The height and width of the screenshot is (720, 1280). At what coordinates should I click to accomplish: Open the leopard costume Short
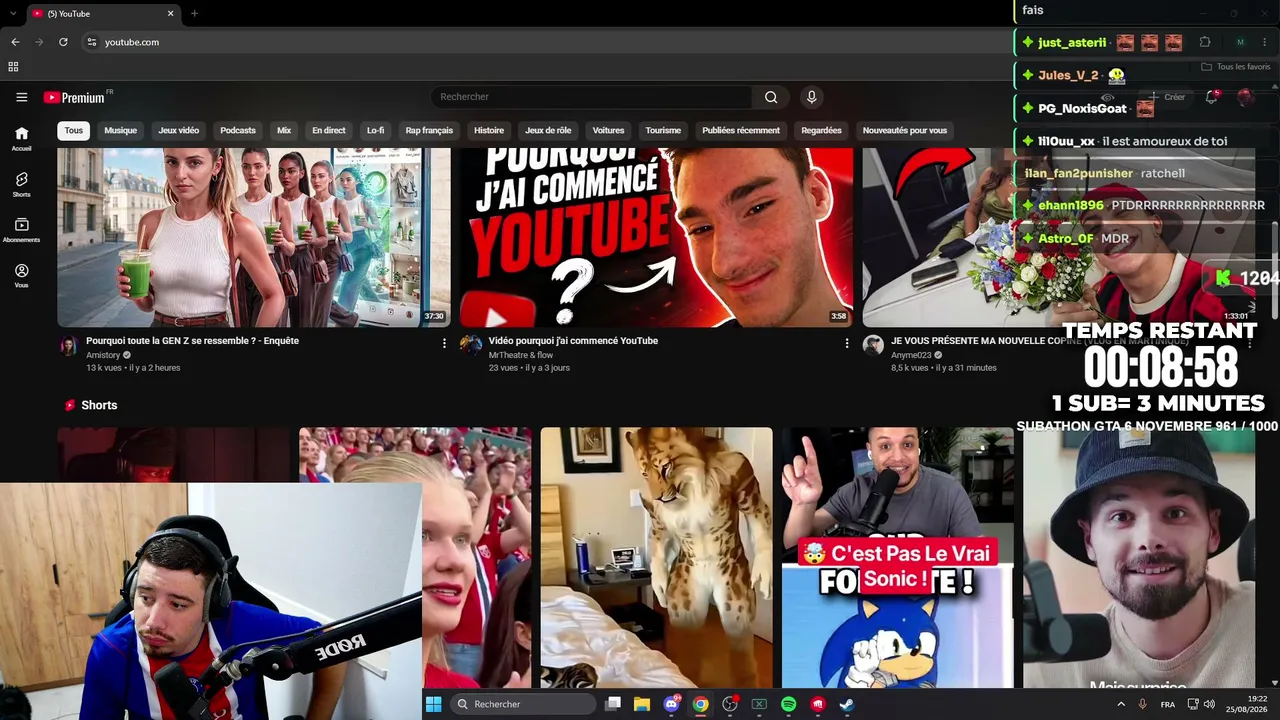click(657, 558)
